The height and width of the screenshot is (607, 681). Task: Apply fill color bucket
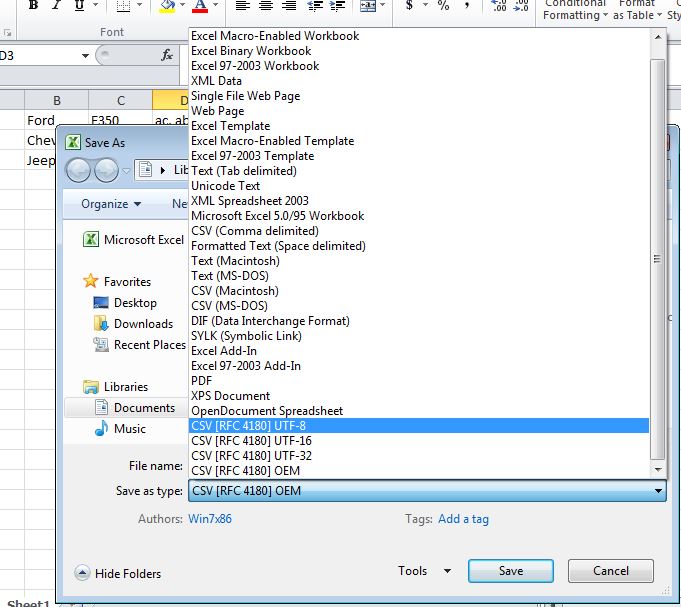(x=167, y=6)
